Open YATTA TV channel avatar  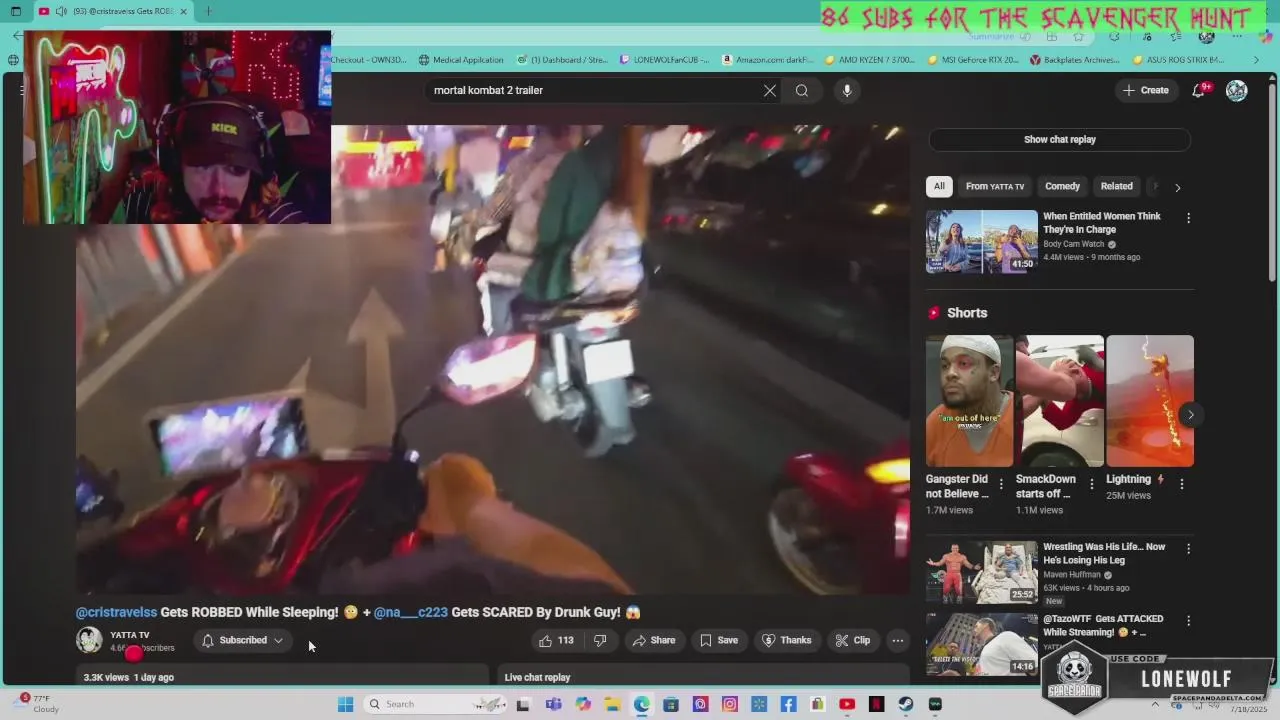click(89, 640)
